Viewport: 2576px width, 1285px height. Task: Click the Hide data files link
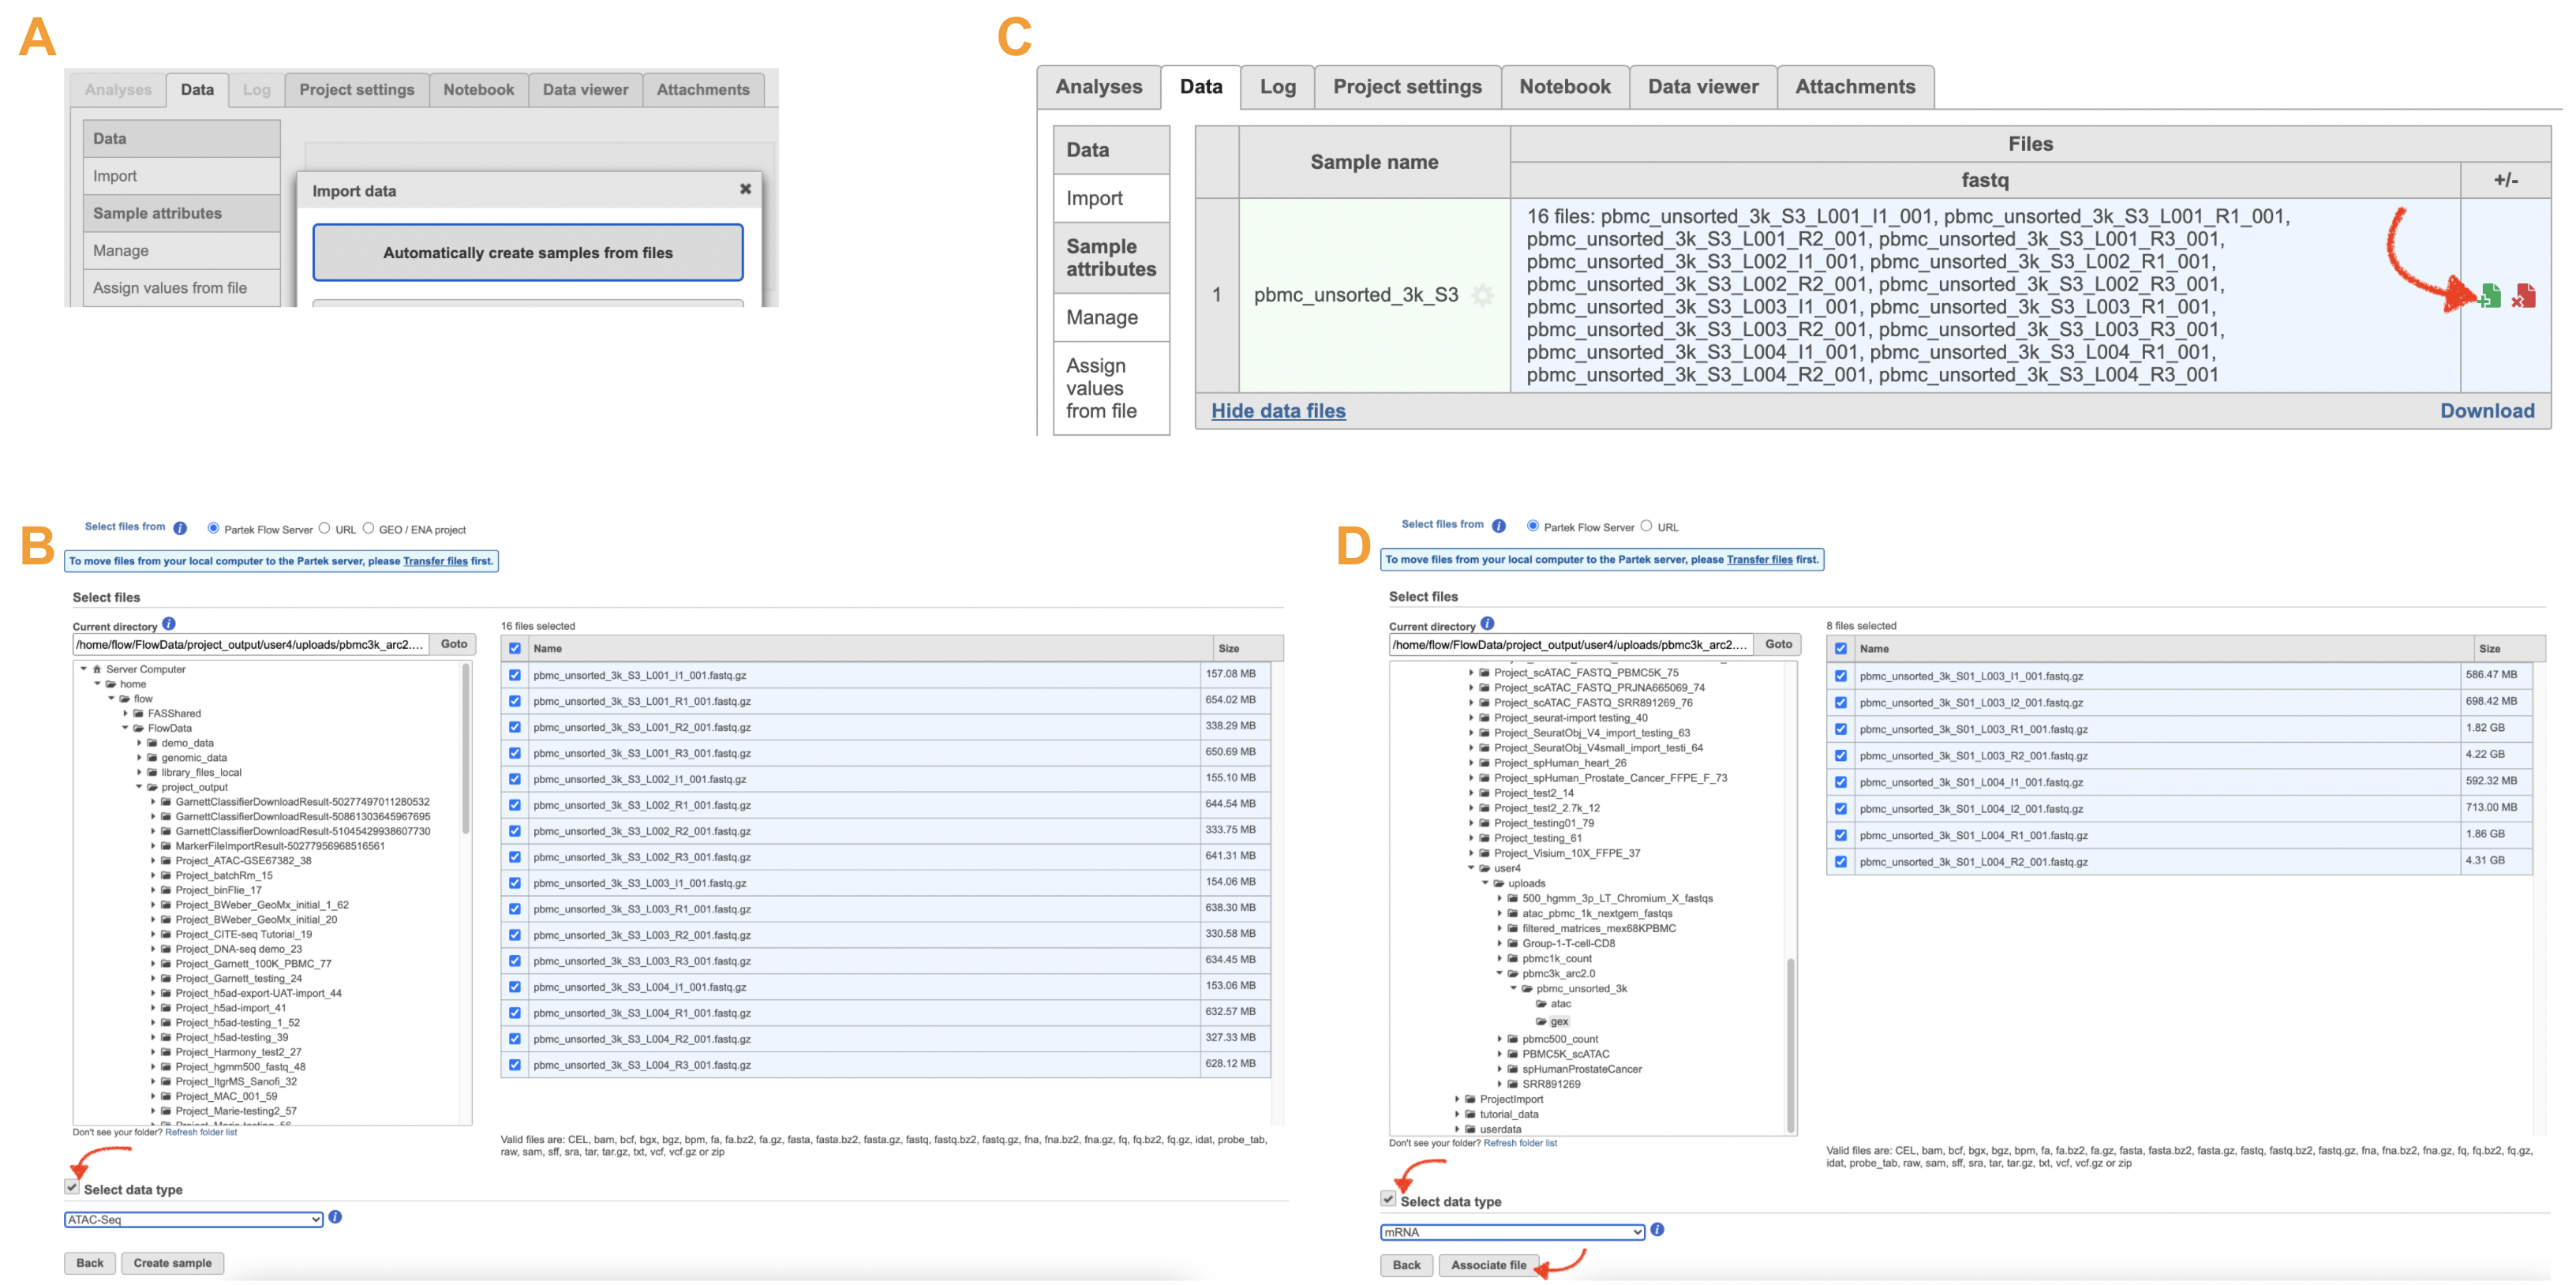pyautogui.click(x=1278, y=411)
